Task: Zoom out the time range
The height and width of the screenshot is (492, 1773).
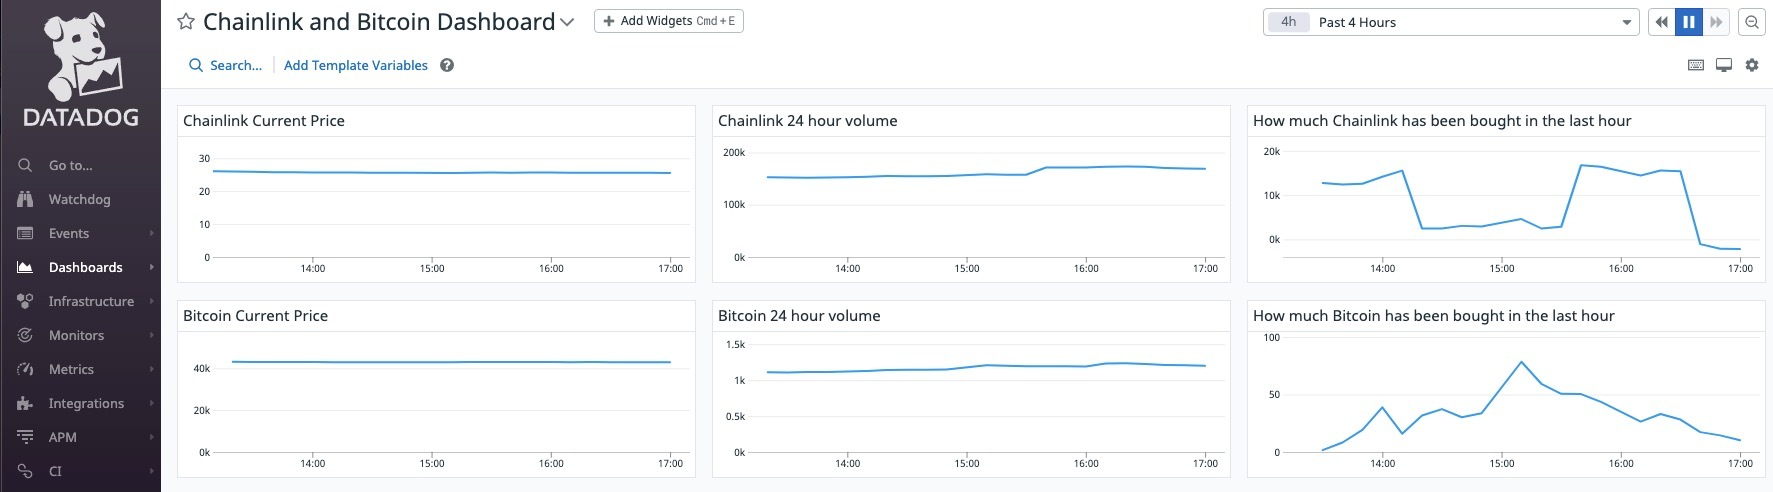Action: (x=1752, y=22)
